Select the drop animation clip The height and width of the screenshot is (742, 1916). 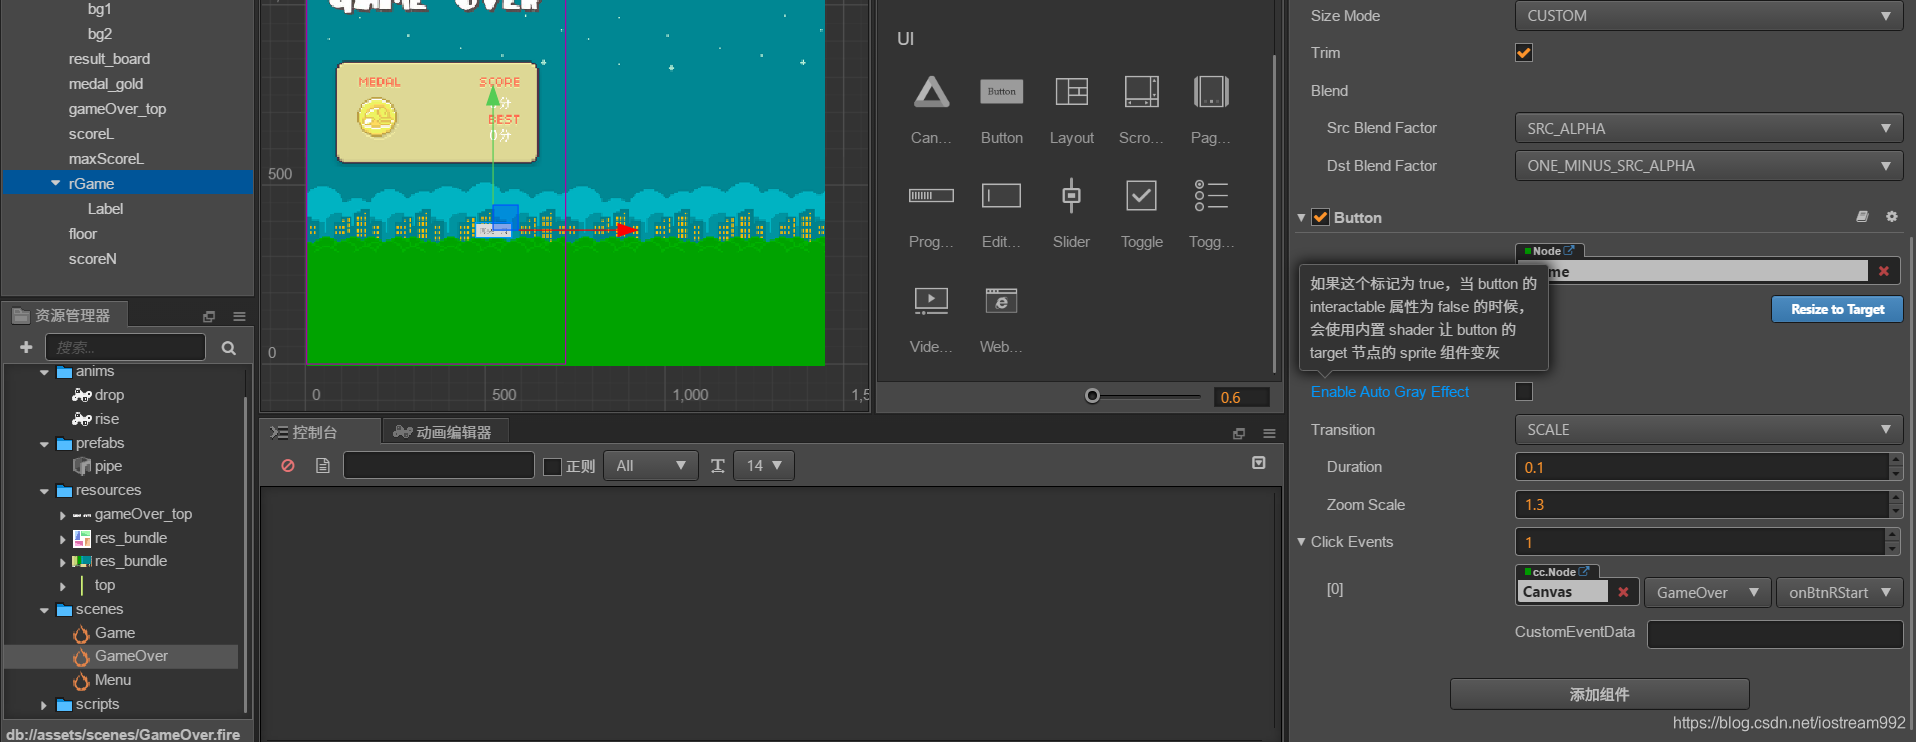(109, 395)
